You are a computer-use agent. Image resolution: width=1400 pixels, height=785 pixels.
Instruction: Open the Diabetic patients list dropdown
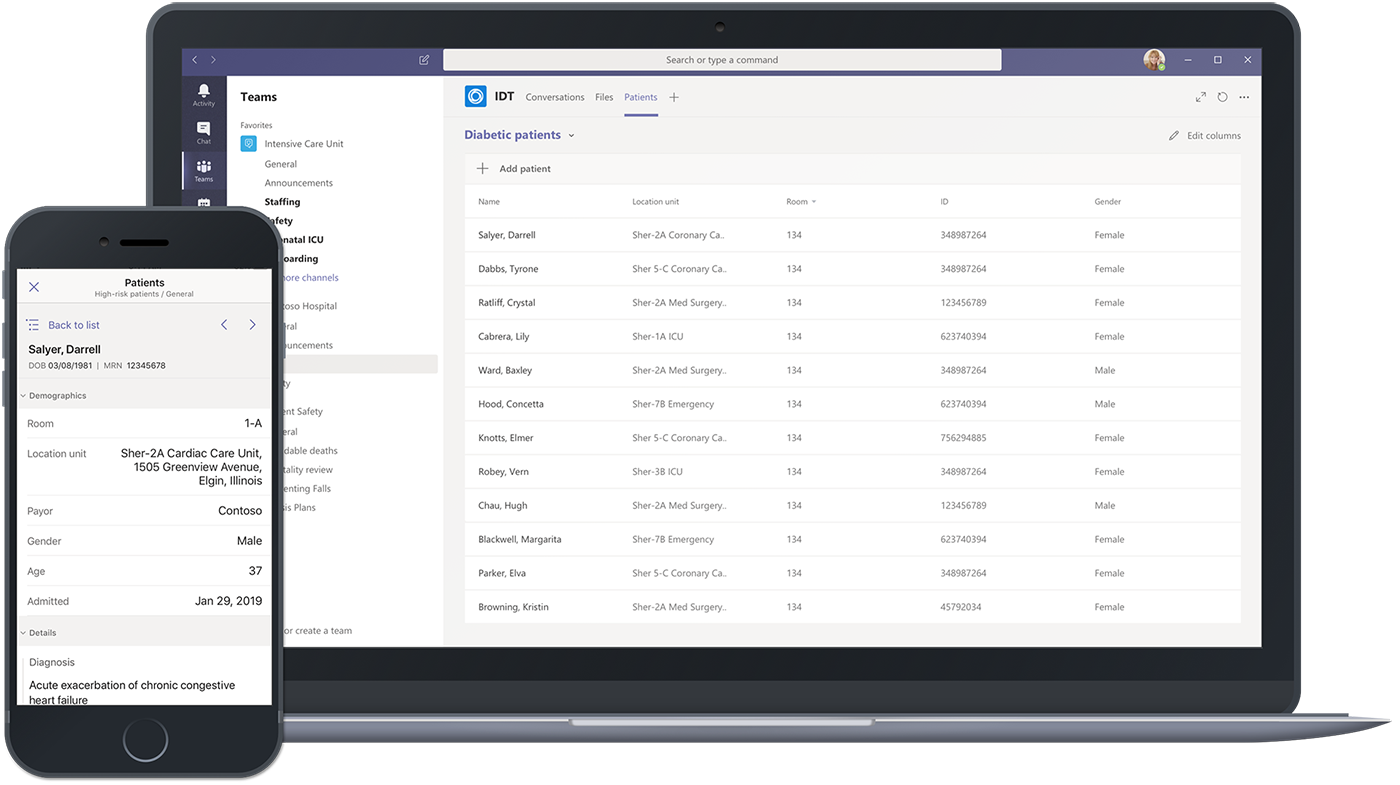click(570, 134)
